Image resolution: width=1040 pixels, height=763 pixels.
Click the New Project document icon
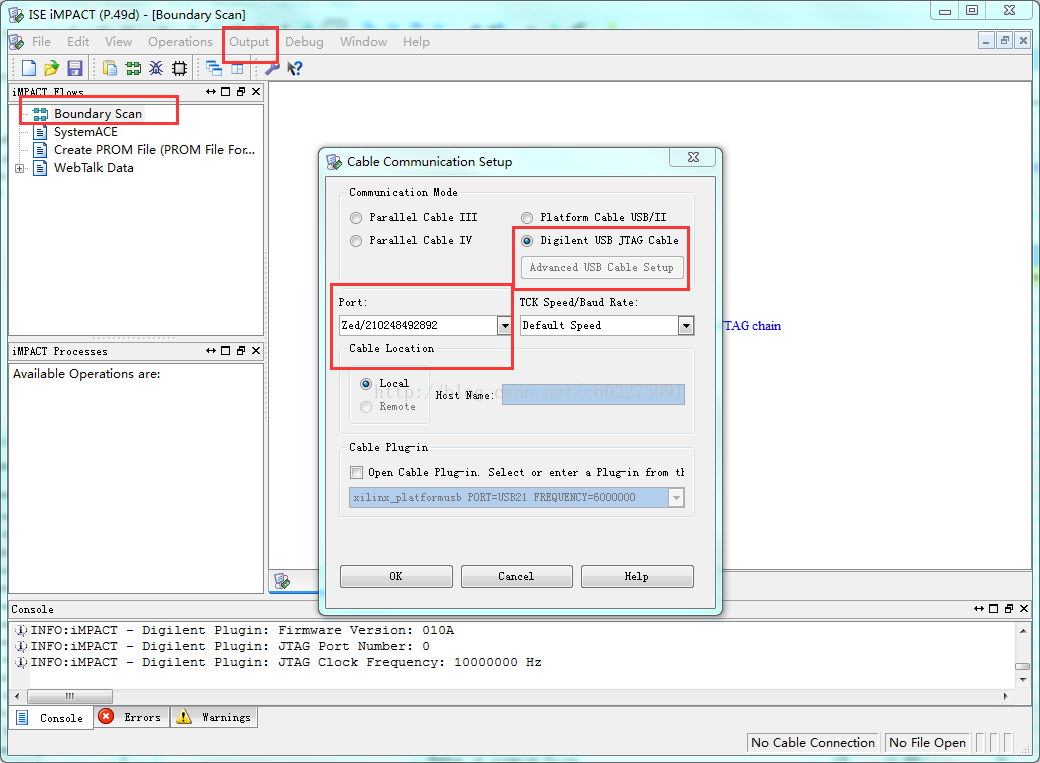point(29,68)
